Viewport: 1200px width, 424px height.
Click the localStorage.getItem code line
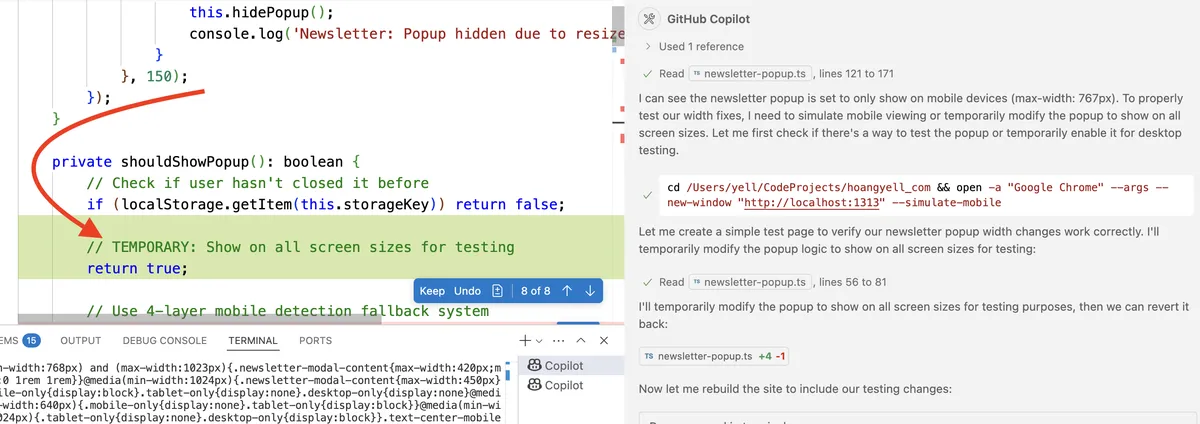coord(325,205)
